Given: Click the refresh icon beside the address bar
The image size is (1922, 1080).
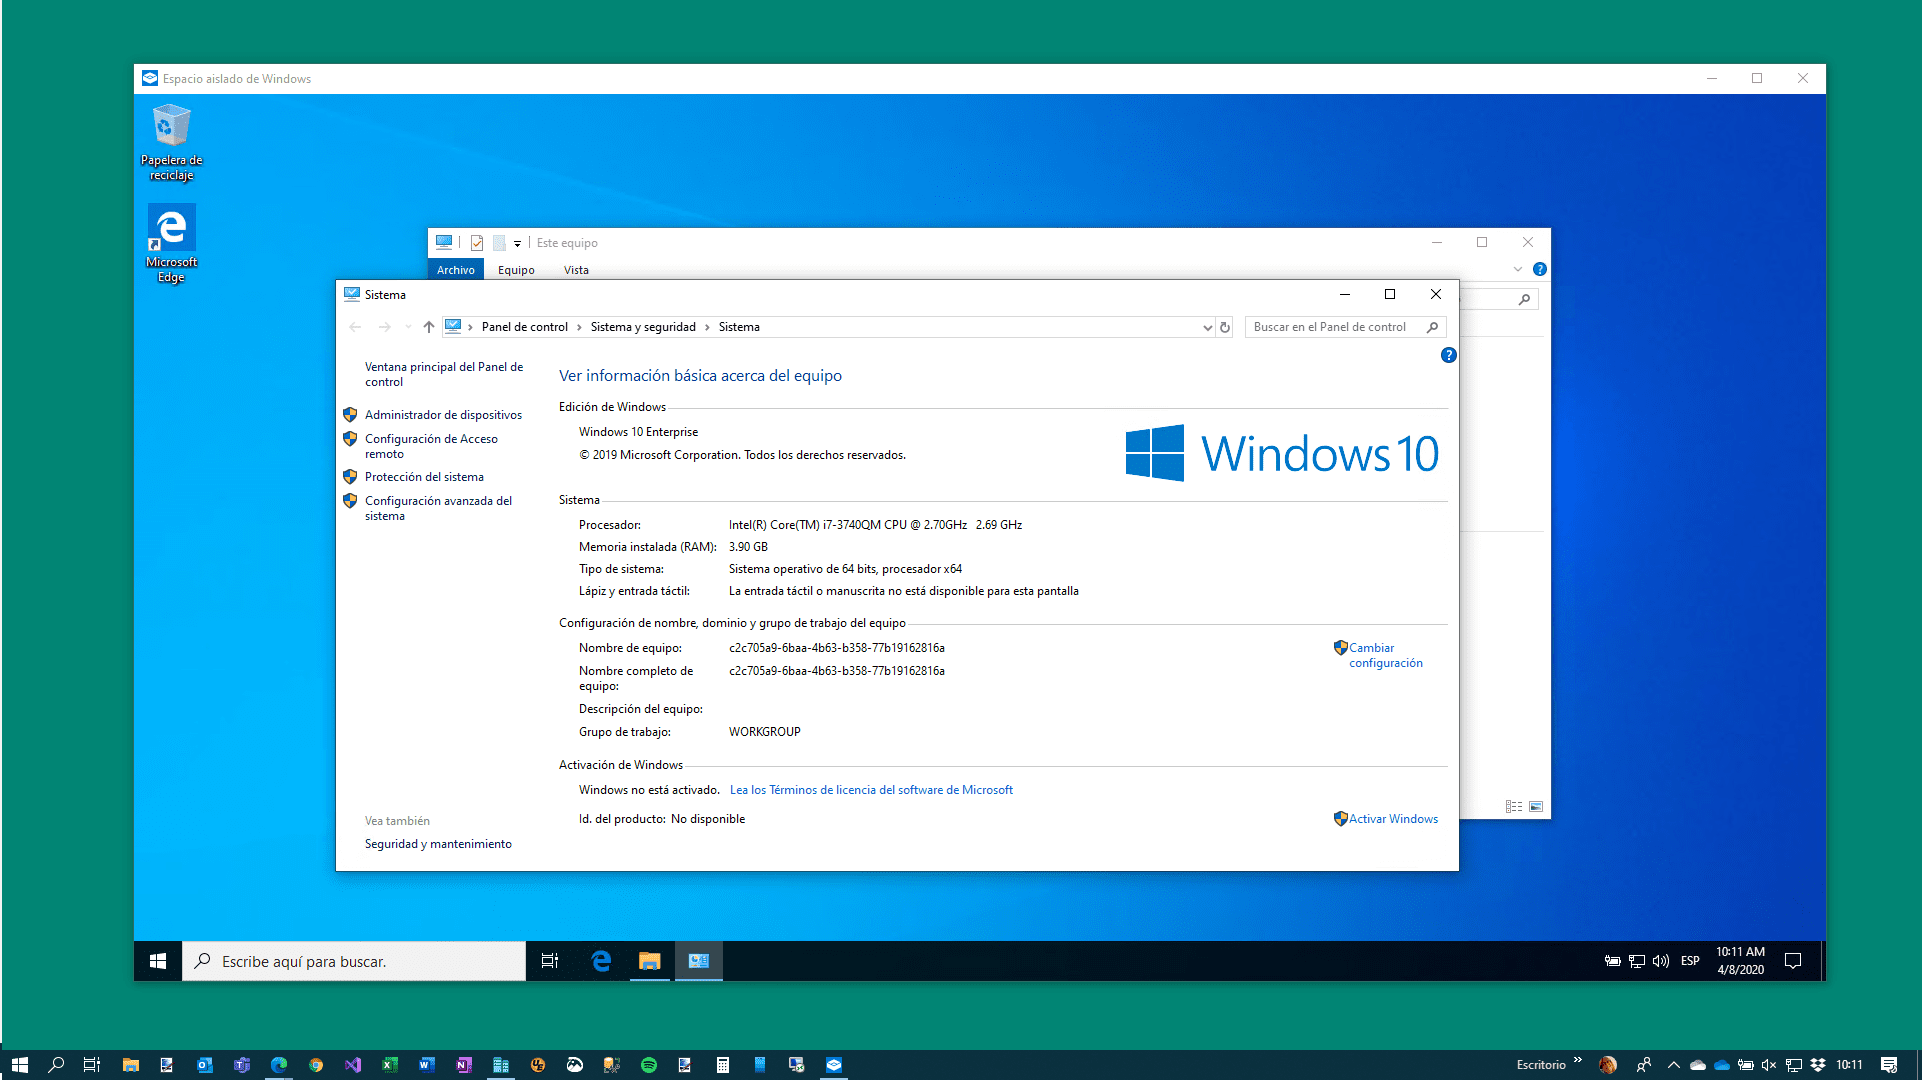Looking at the screenshot, I should click(x=1225, y=327).
